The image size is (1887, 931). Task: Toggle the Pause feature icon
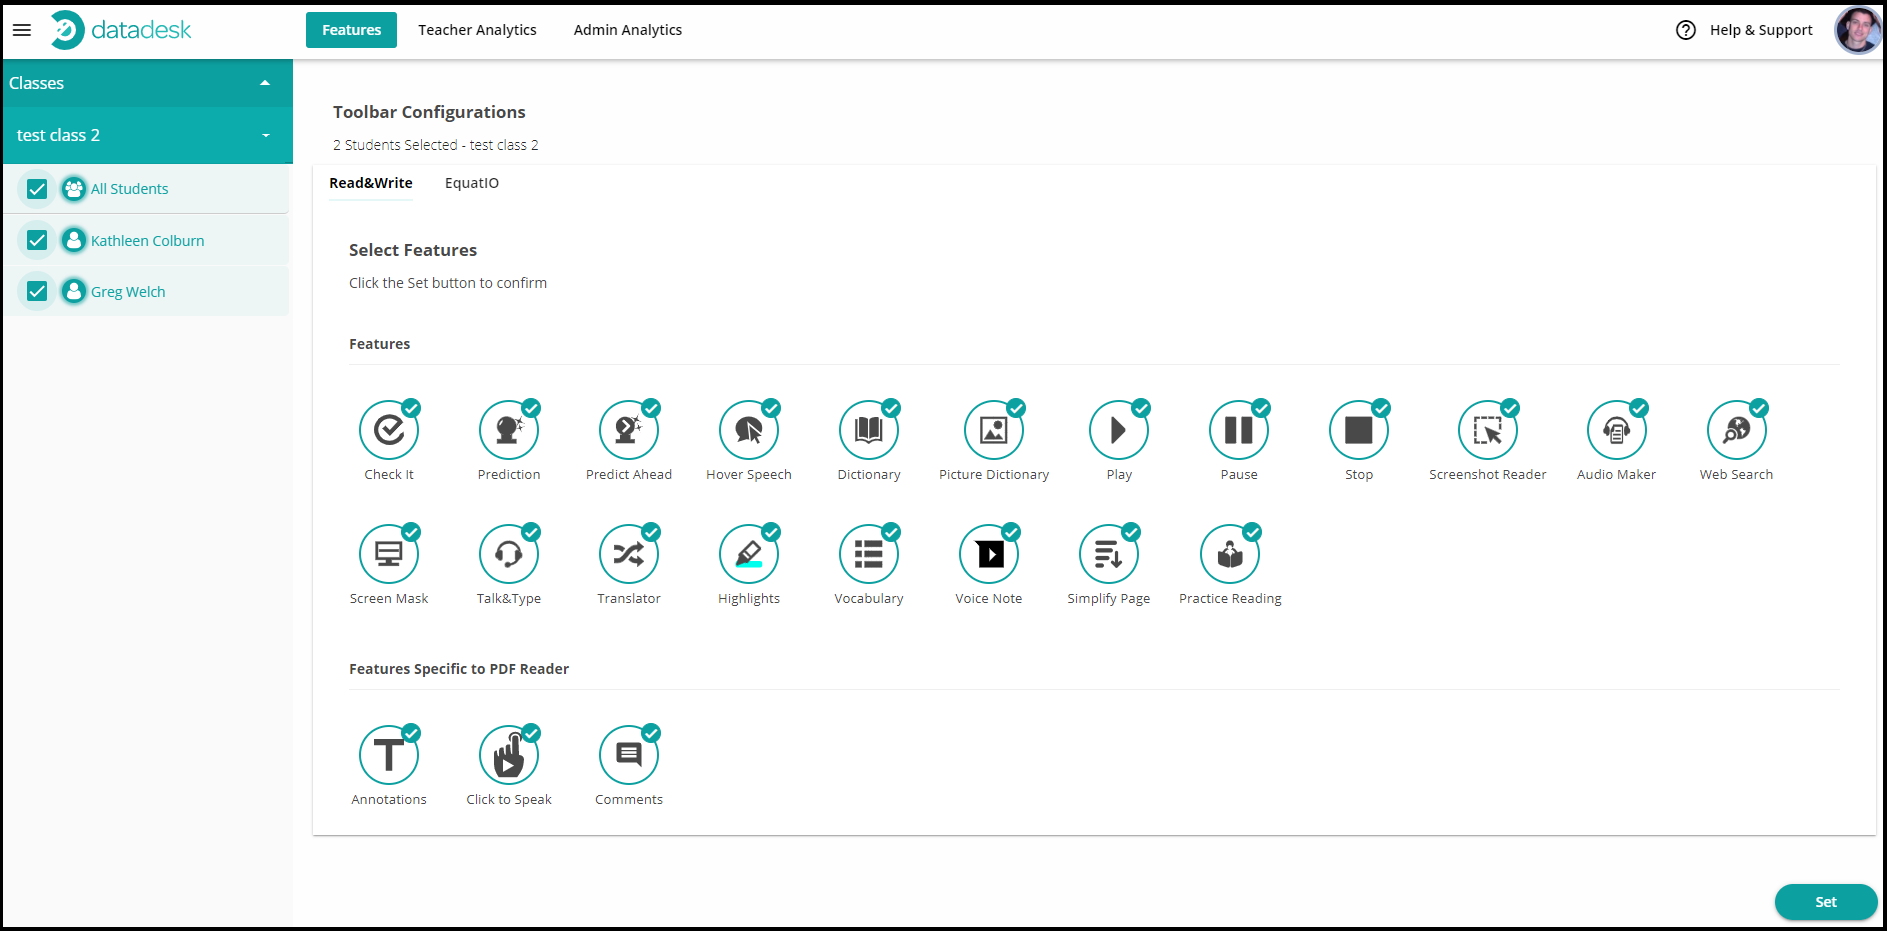1239,430
